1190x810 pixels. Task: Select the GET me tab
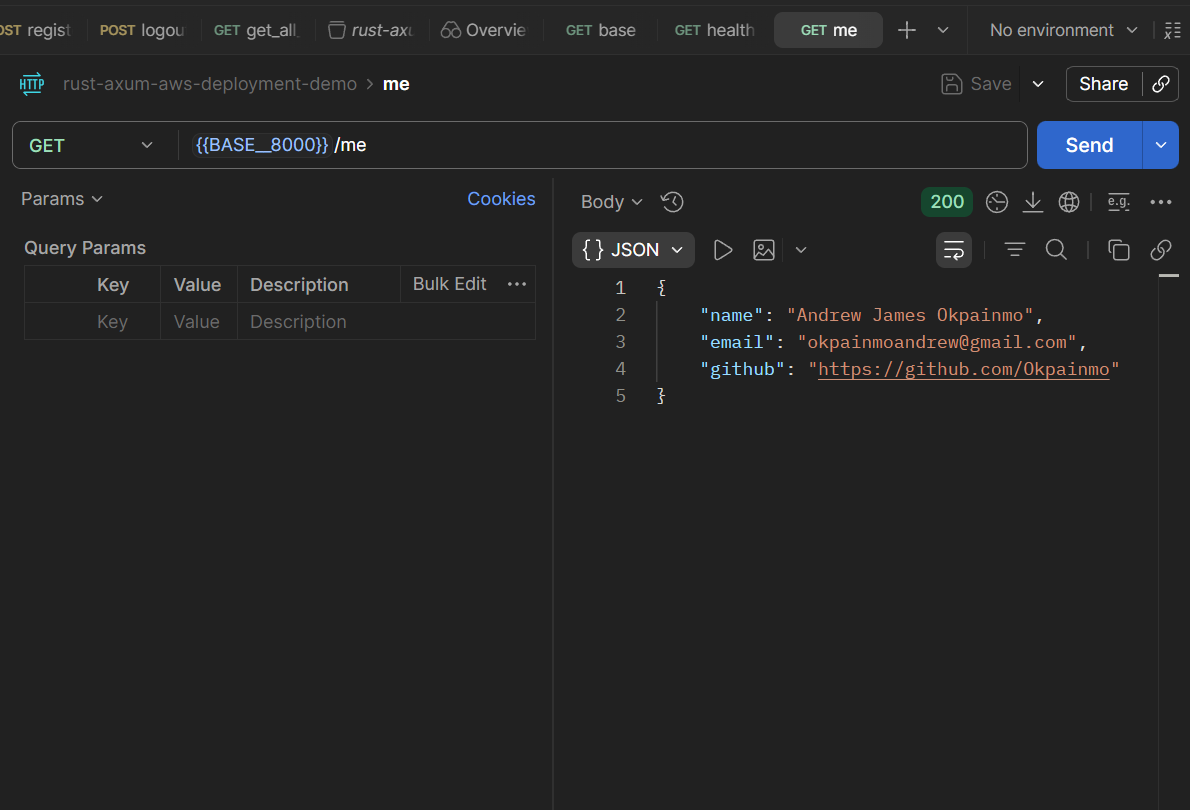click(x=828, y=30)
